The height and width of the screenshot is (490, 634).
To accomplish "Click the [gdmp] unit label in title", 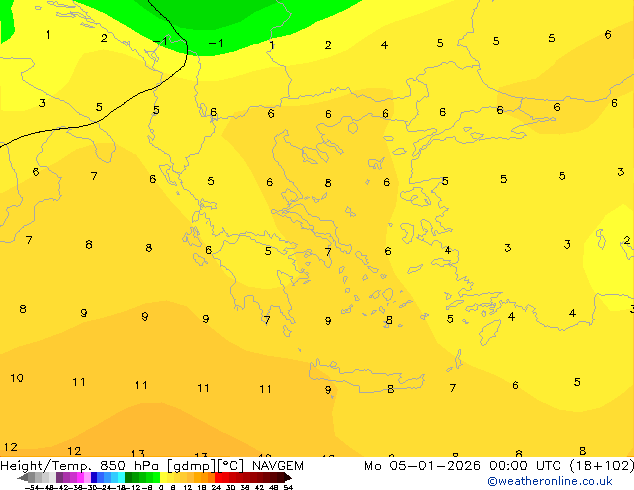I will pyautogui.click(x=191, y=466).
